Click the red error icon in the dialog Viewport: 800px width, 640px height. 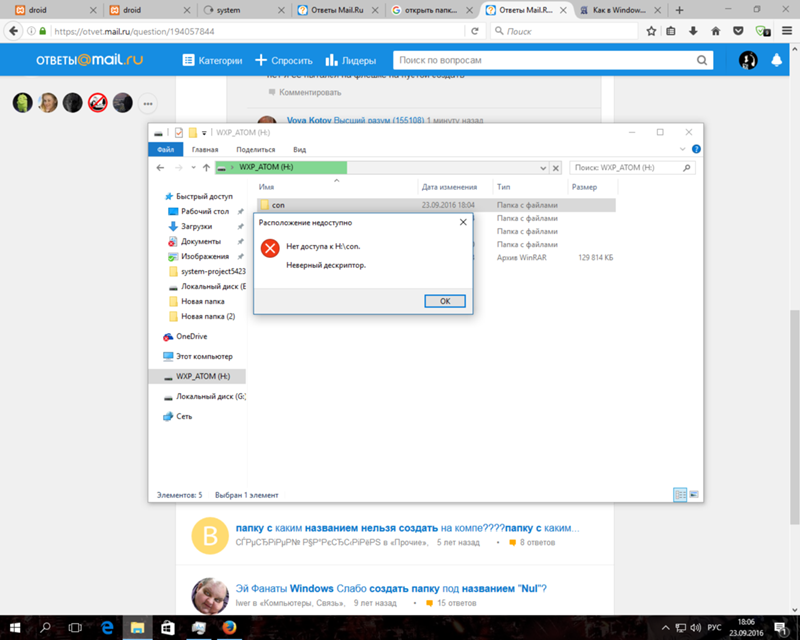[x=270, y=249]
